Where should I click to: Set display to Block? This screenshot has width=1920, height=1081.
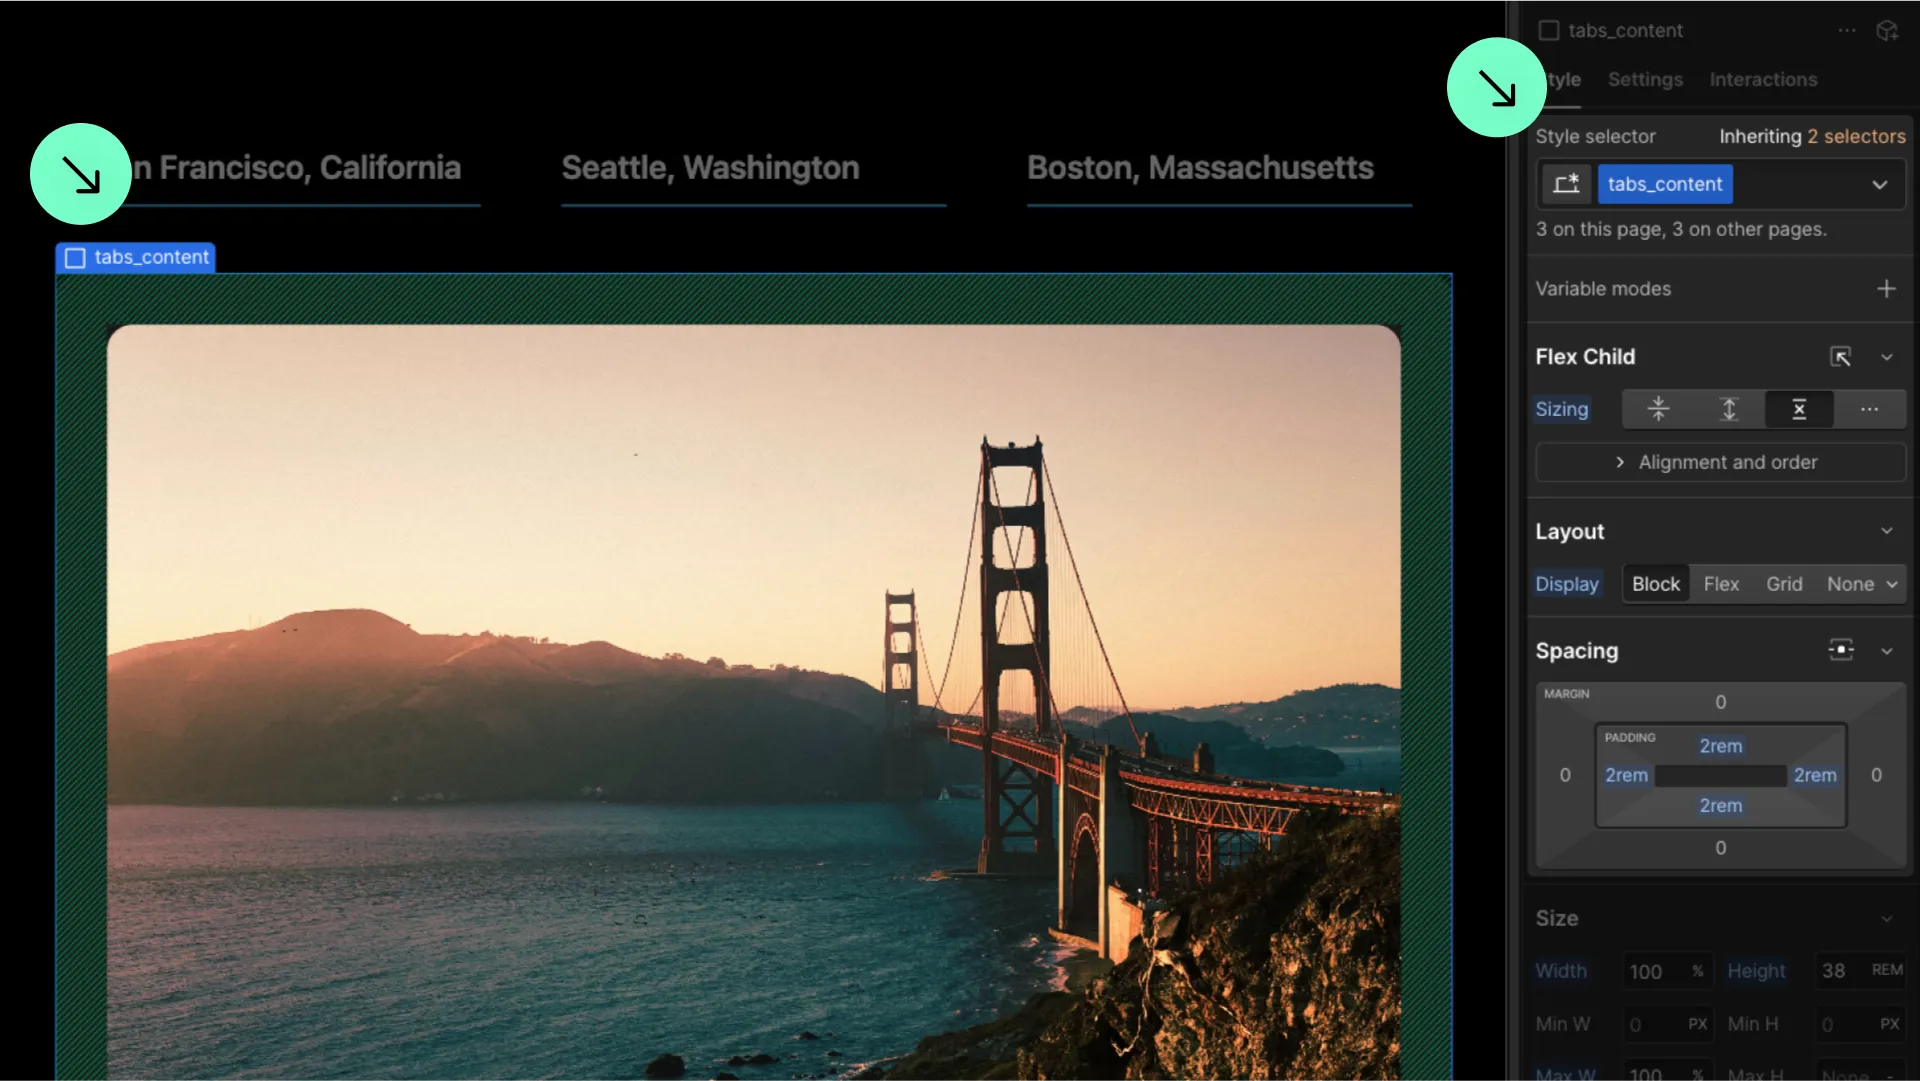[1656, 584]
